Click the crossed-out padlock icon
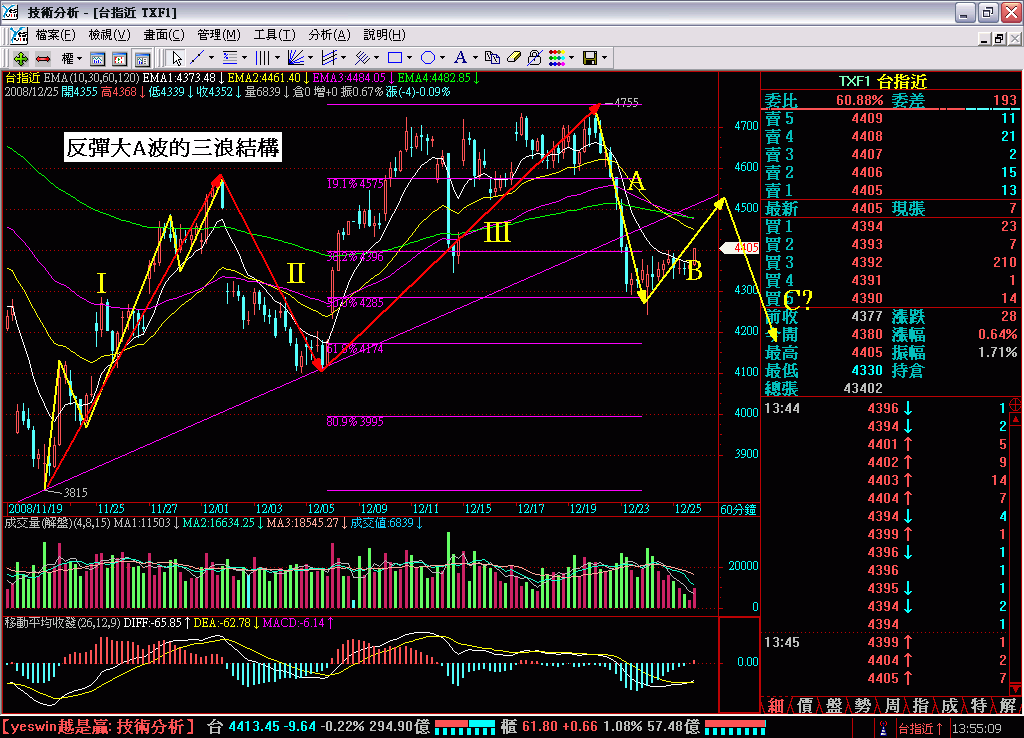The image size is (1024, 738). tap(535, 58)
